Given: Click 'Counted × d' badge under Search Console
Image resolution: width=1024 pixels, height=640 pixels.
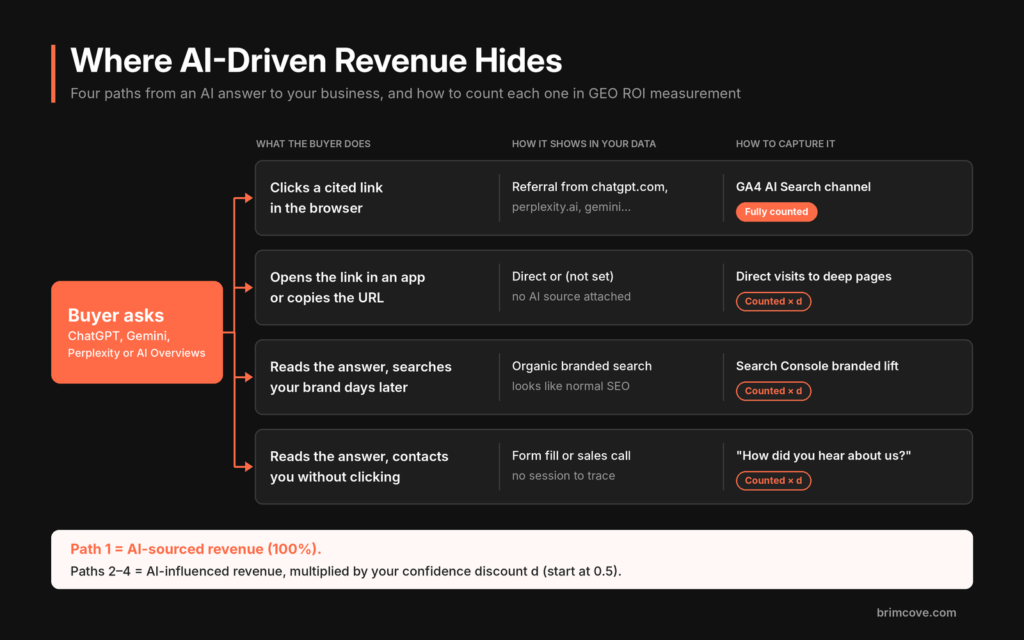Looking at the screenshot, I should click(773, 391).
